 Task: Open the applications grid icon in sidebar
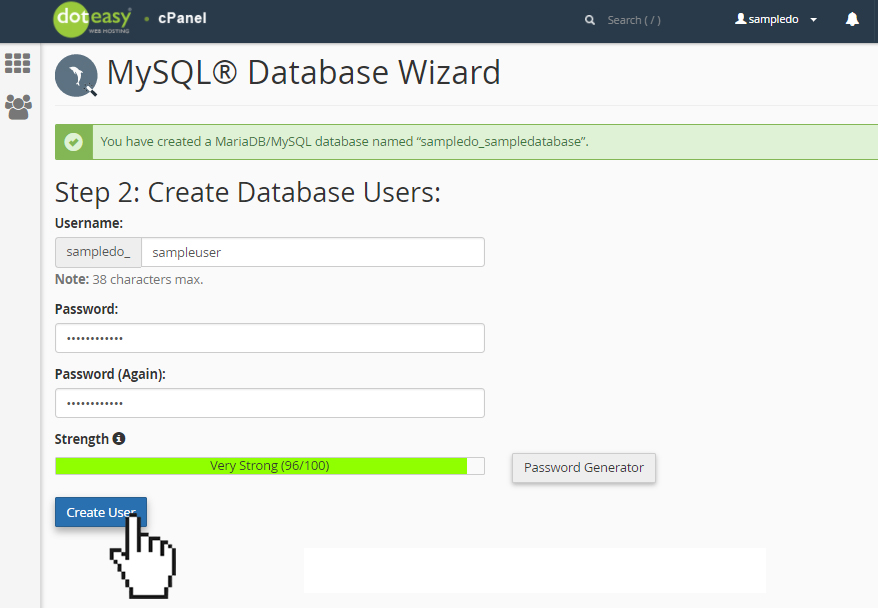click(18, 63)
